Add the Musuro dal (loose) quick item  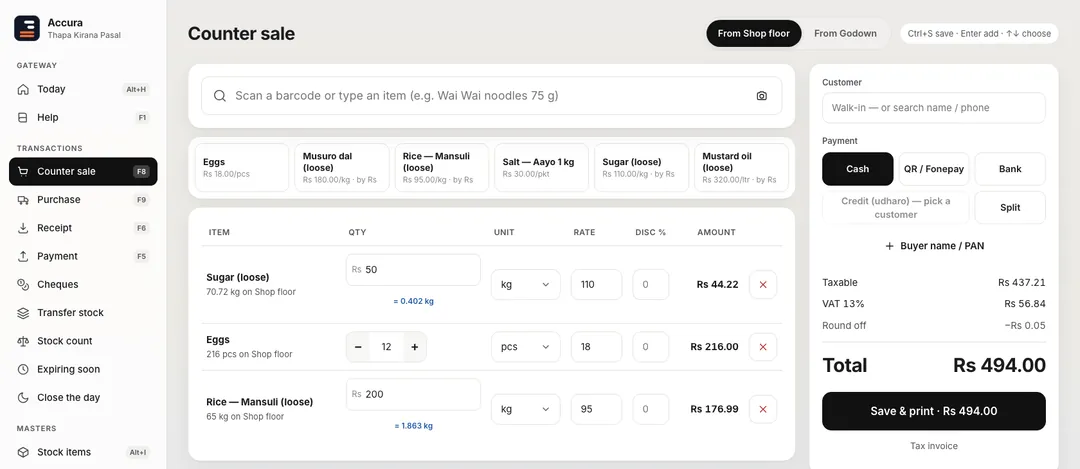click(342, 167)
